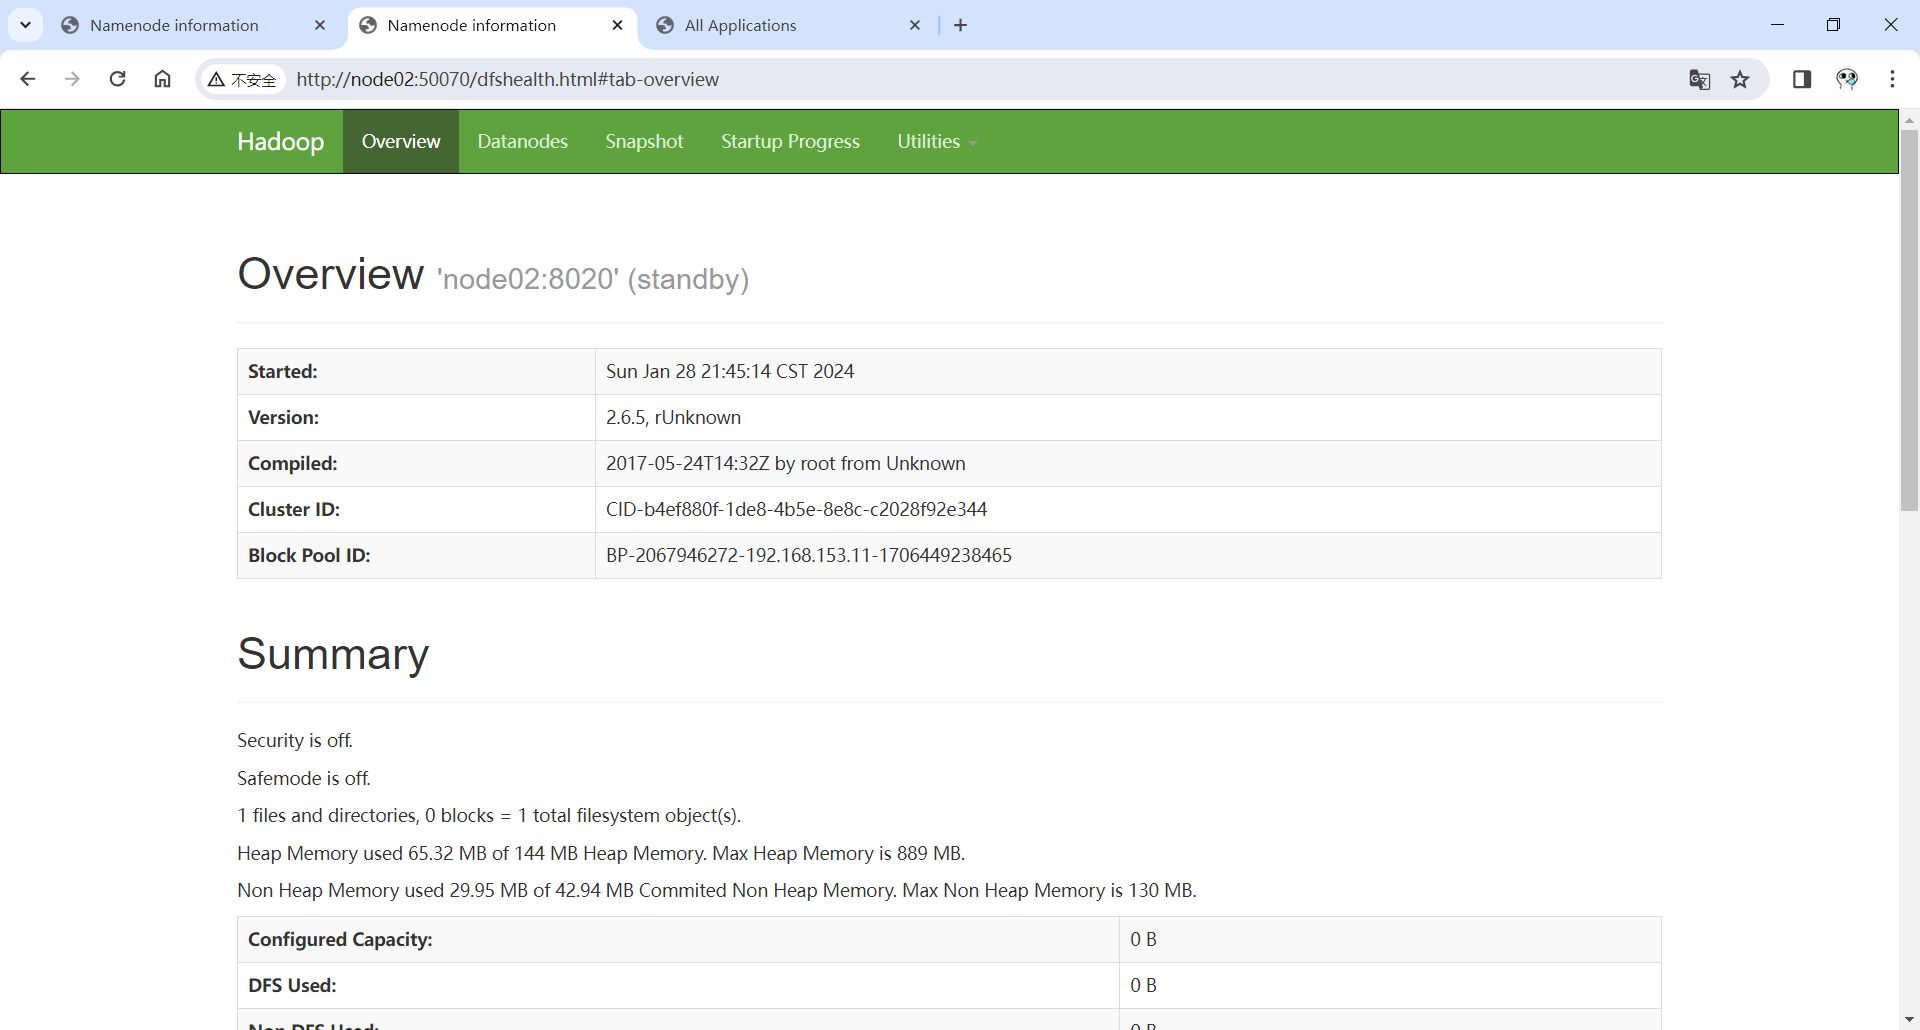
Task: Click the vertical scrollbar thumb
Action: click(1909, 320)
